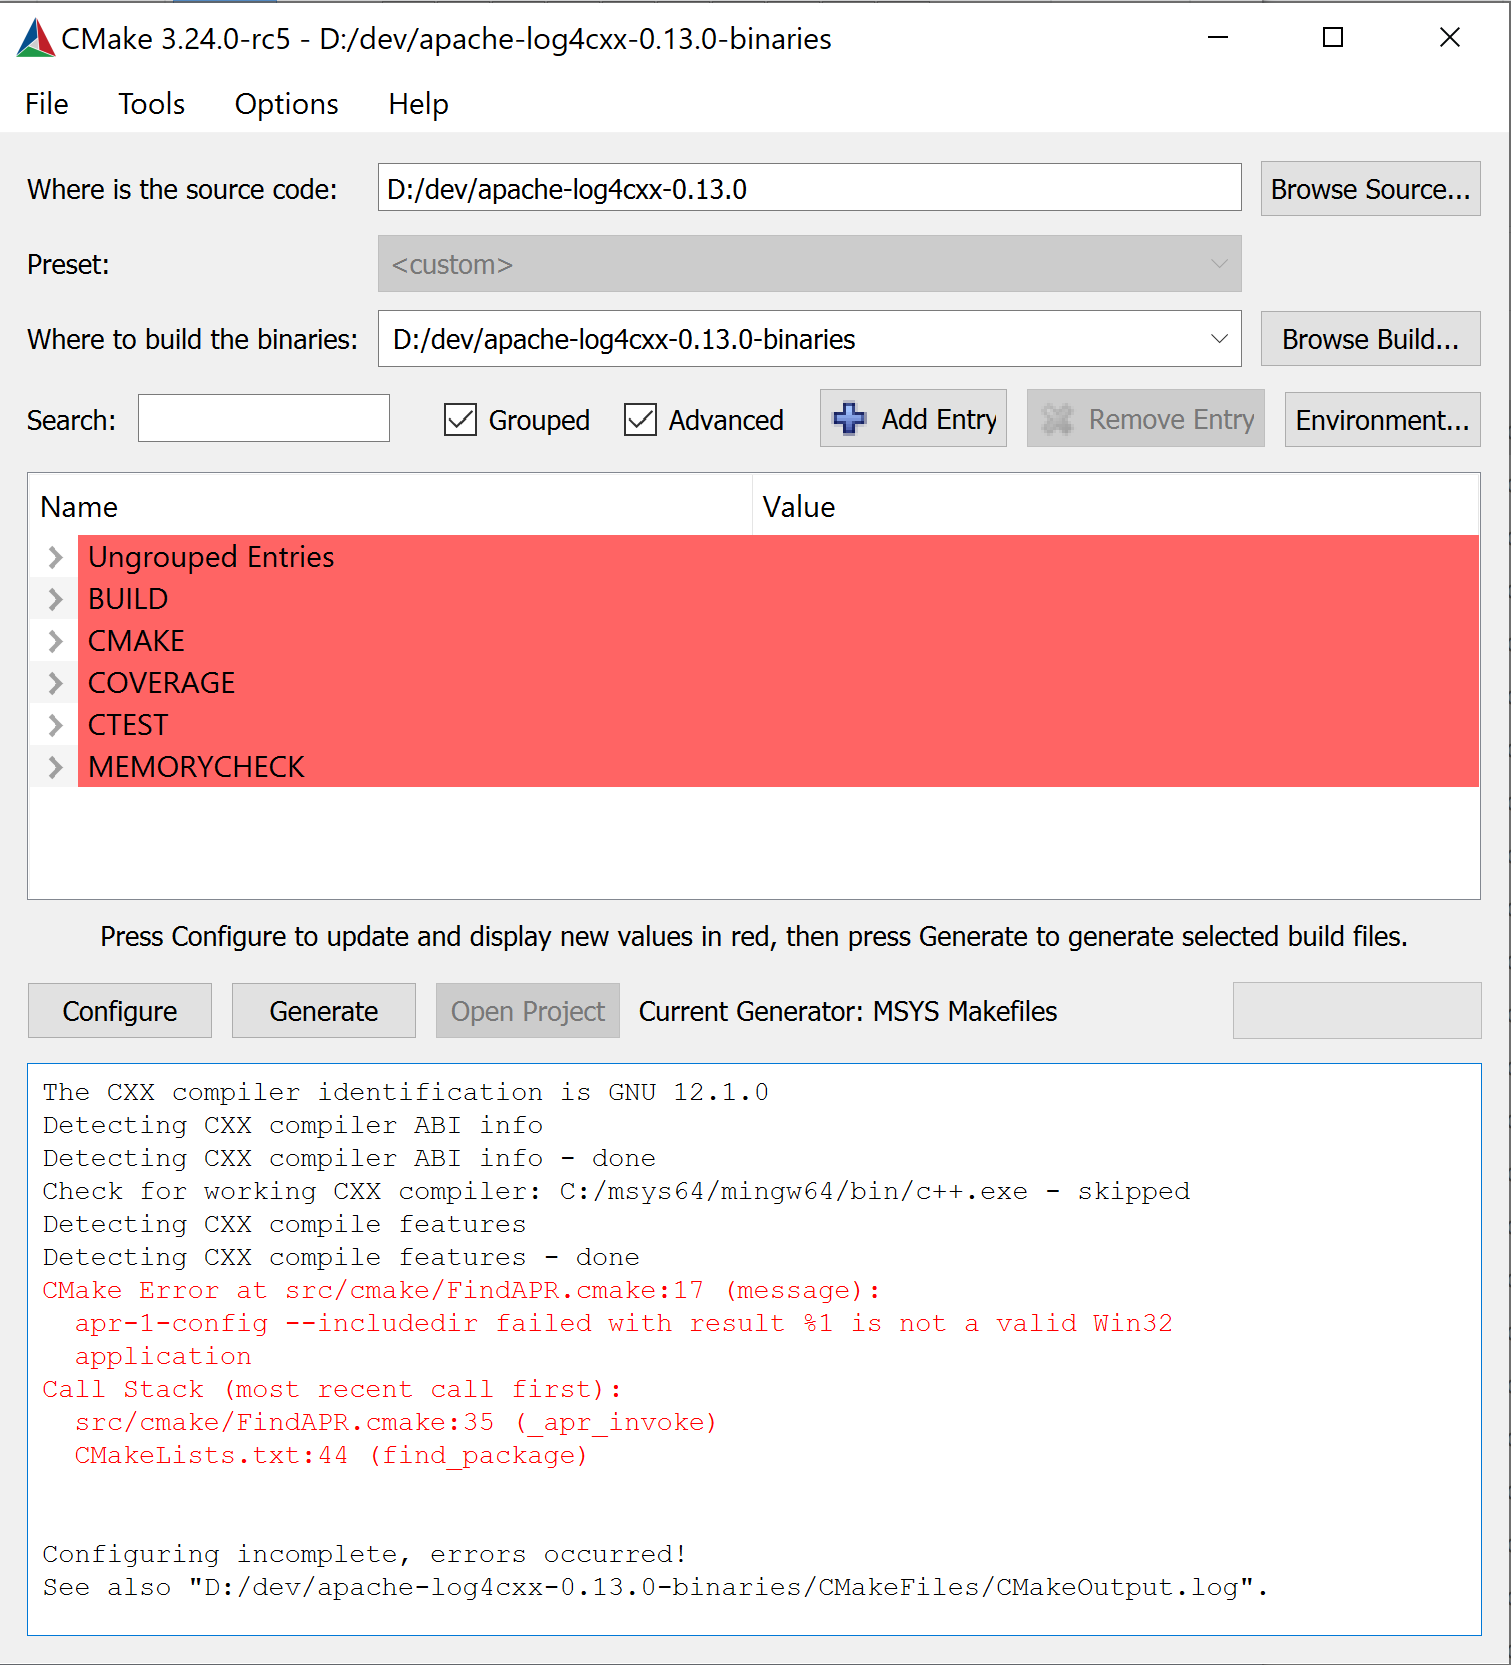The height and width of the screenshot is (1665, 1511).
Task: Click the 'Call Stack (most recent call first)' line
Action: [332, 1389]
